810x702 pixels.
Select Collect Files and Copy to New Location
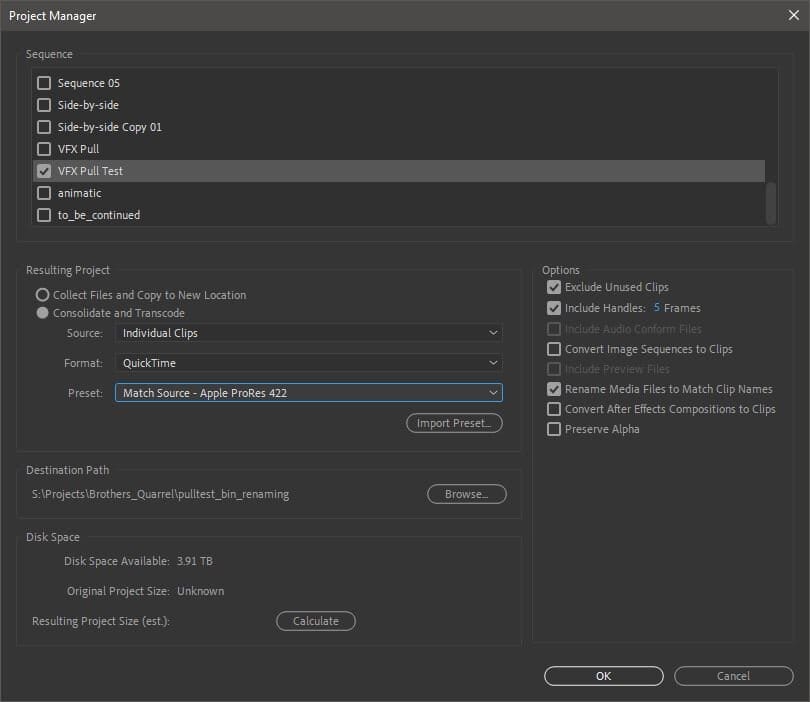(43, 295)
